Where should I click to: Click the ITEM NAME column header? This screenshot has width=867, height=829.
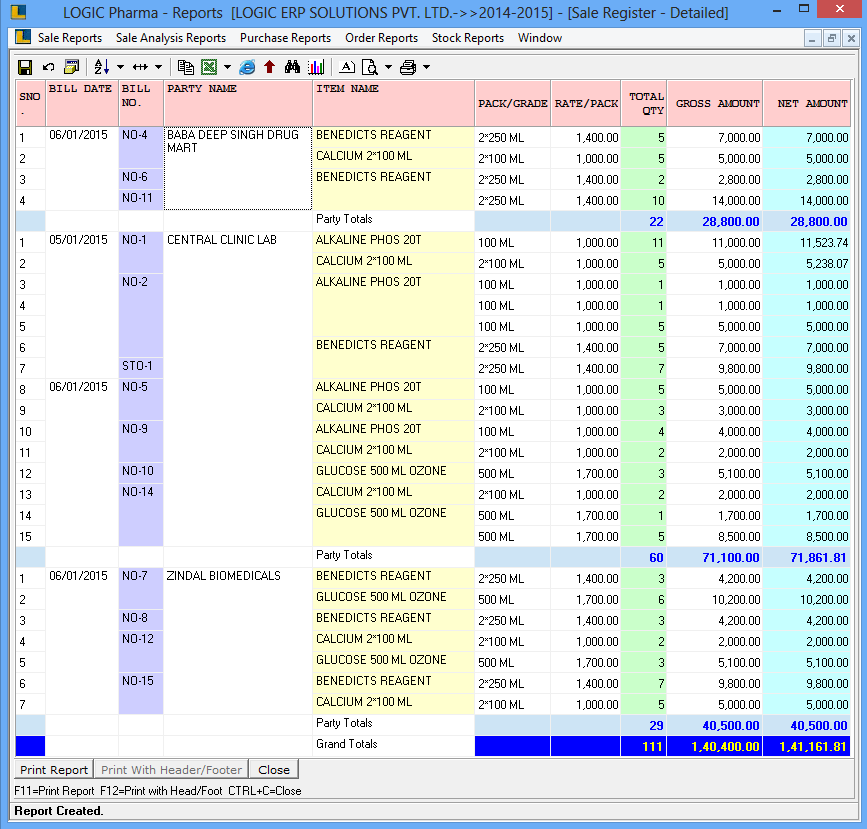tap(393, 103)
